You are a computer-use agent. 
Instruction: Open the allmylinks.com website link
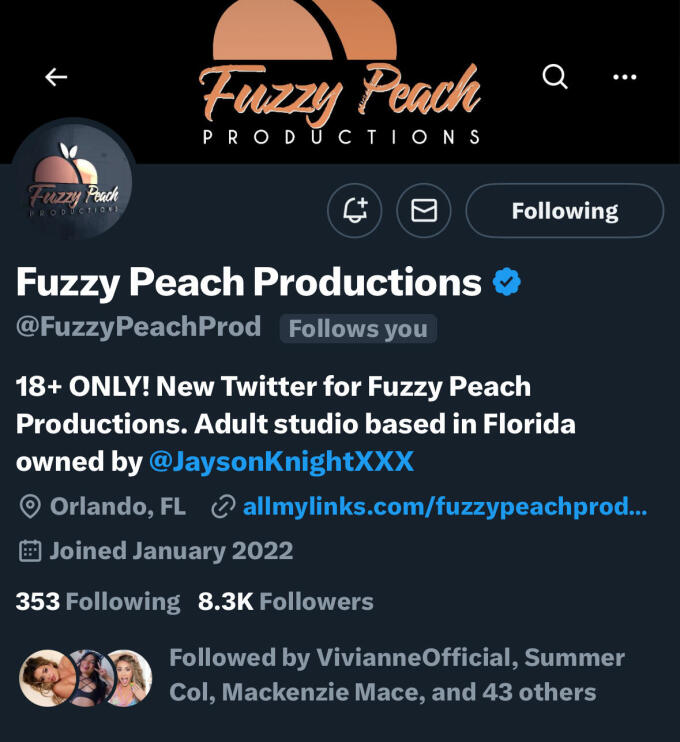coord(445,507)
